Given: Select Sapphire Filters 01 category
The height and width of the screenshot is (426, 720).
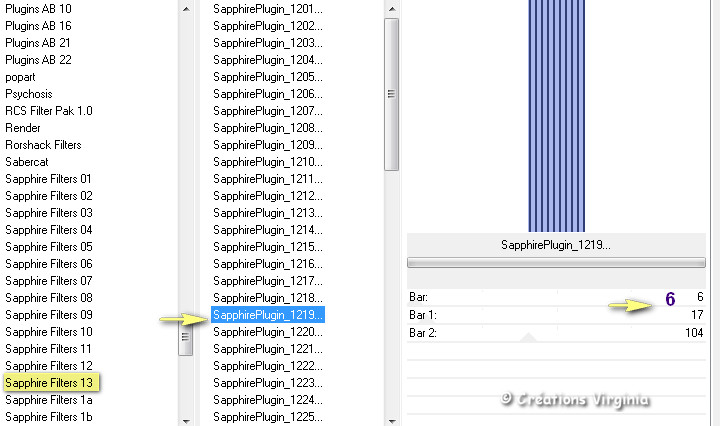Looking at the screenshot, I should [x=49, y=179].
